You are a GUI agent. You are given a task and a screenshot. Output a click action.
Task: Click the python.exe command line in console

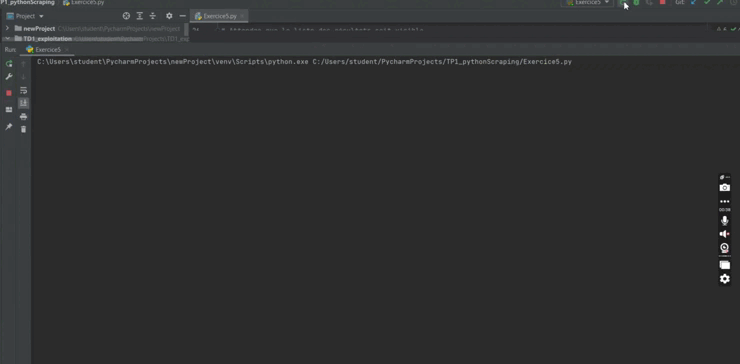click(x=304, y=62)
